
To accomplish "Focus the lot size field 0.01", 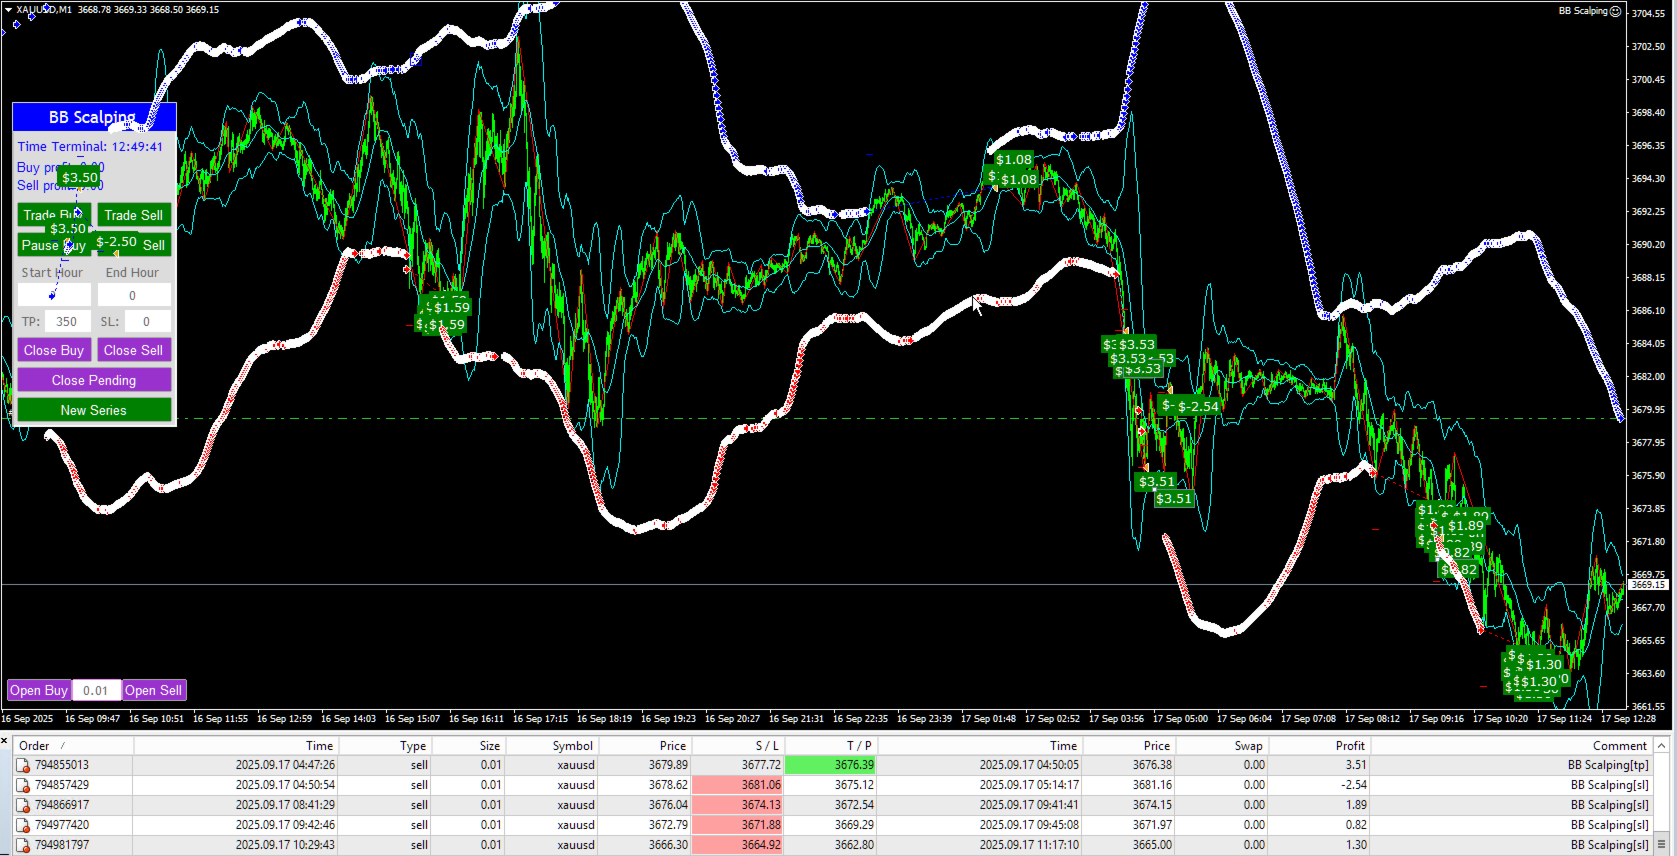I will tap(96, 690).
